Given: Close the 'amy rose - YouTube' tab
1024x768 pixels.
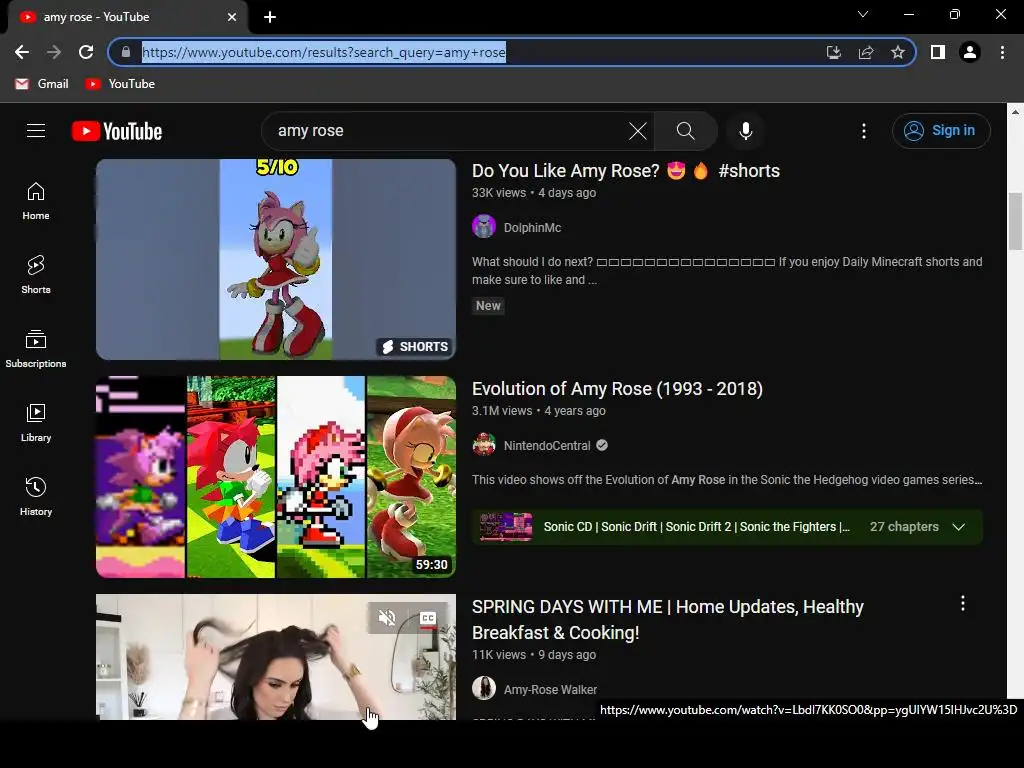Looking at the screenshot, I should click(232, 17).
